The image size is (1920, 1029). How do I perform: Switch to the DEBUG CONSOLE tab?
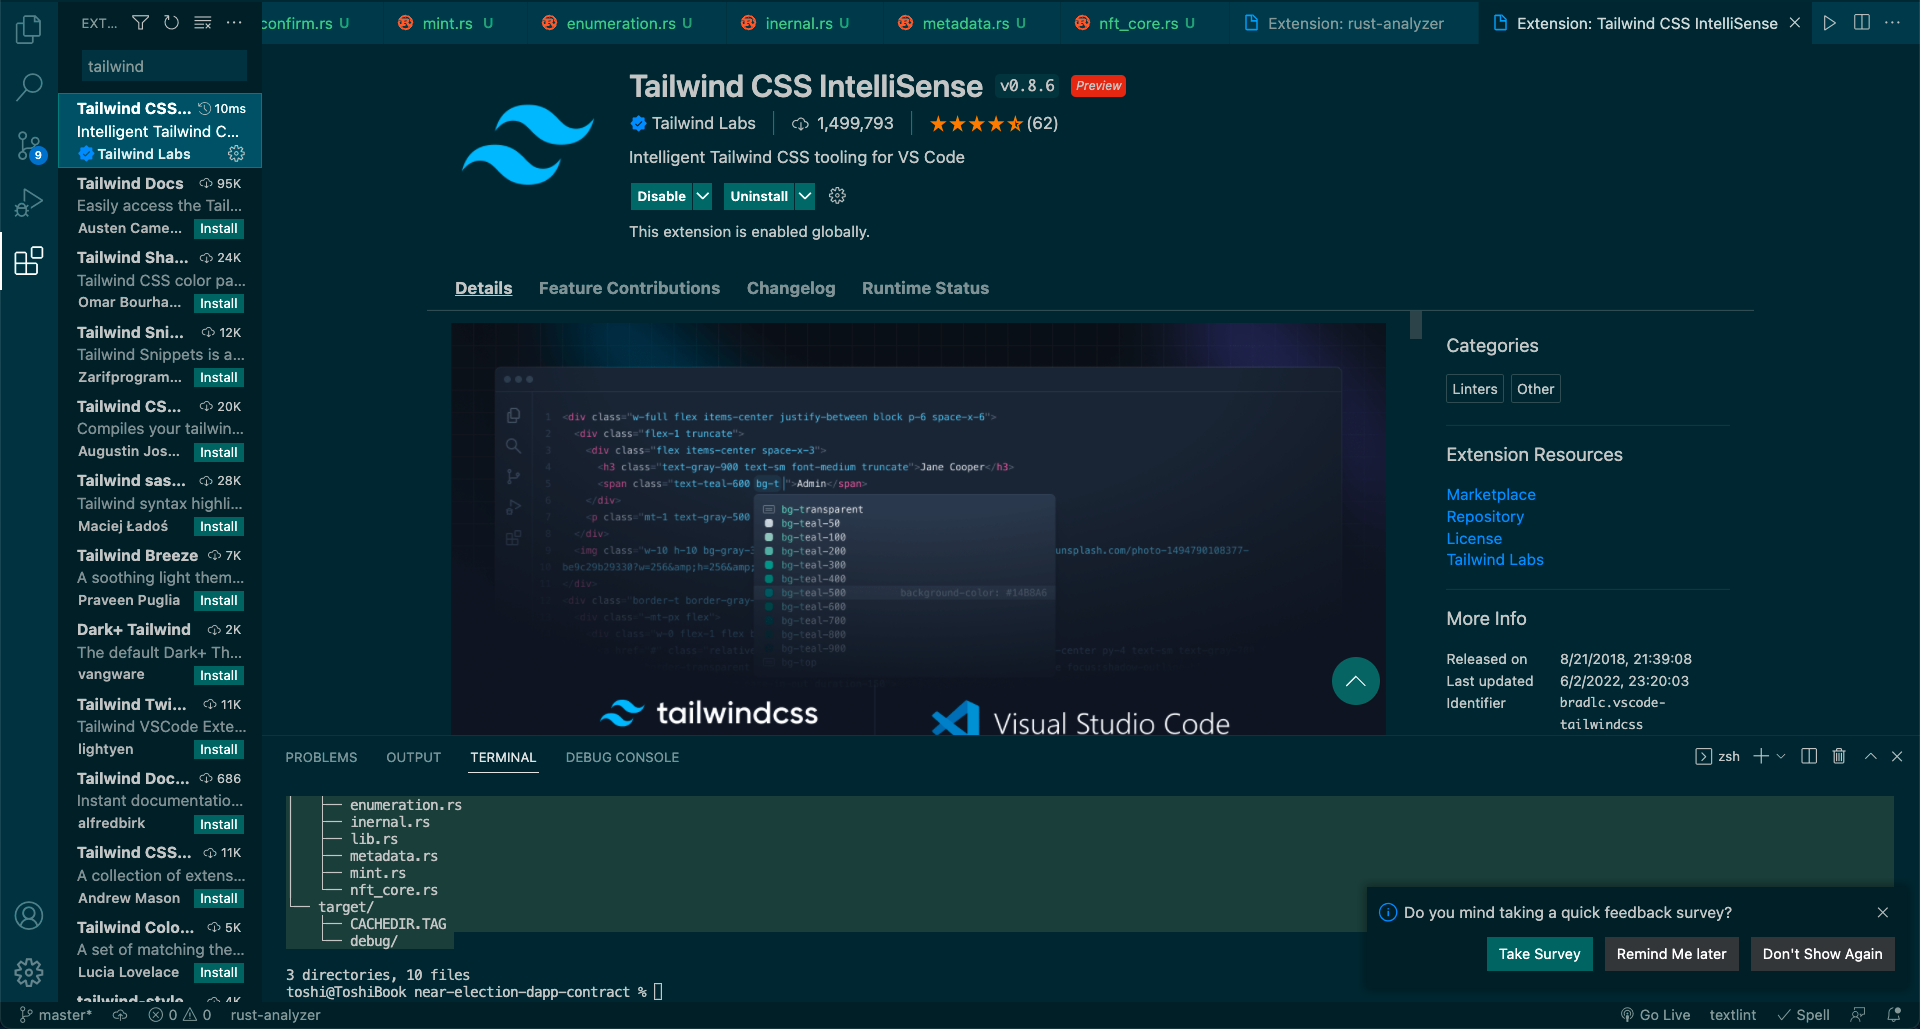tap(622, 757)
